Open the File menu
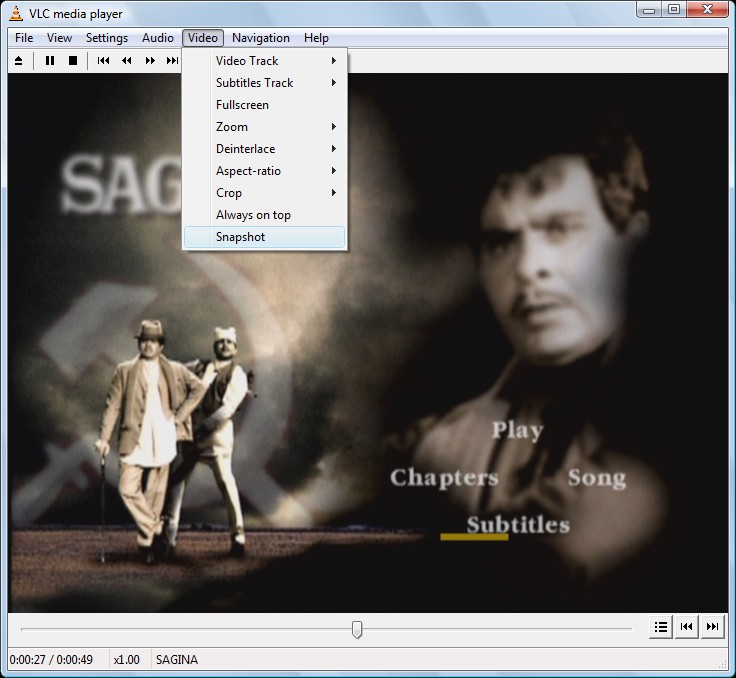The width and height of the screenshot is (736, 678). (x=24, y=38)
